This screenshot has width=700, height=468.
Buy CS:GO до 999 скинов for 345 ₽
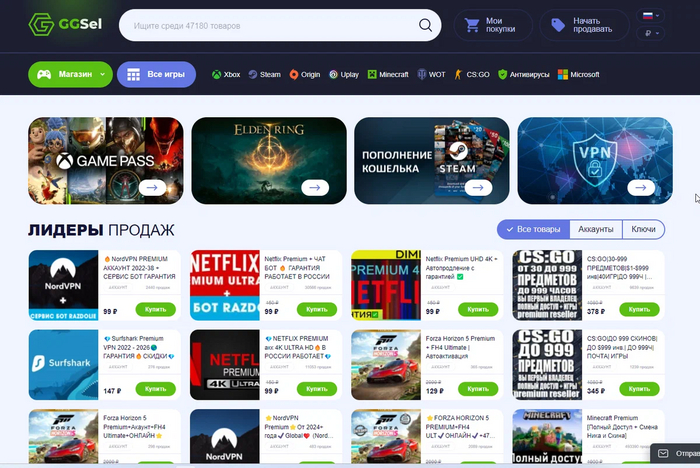[639, 389]
